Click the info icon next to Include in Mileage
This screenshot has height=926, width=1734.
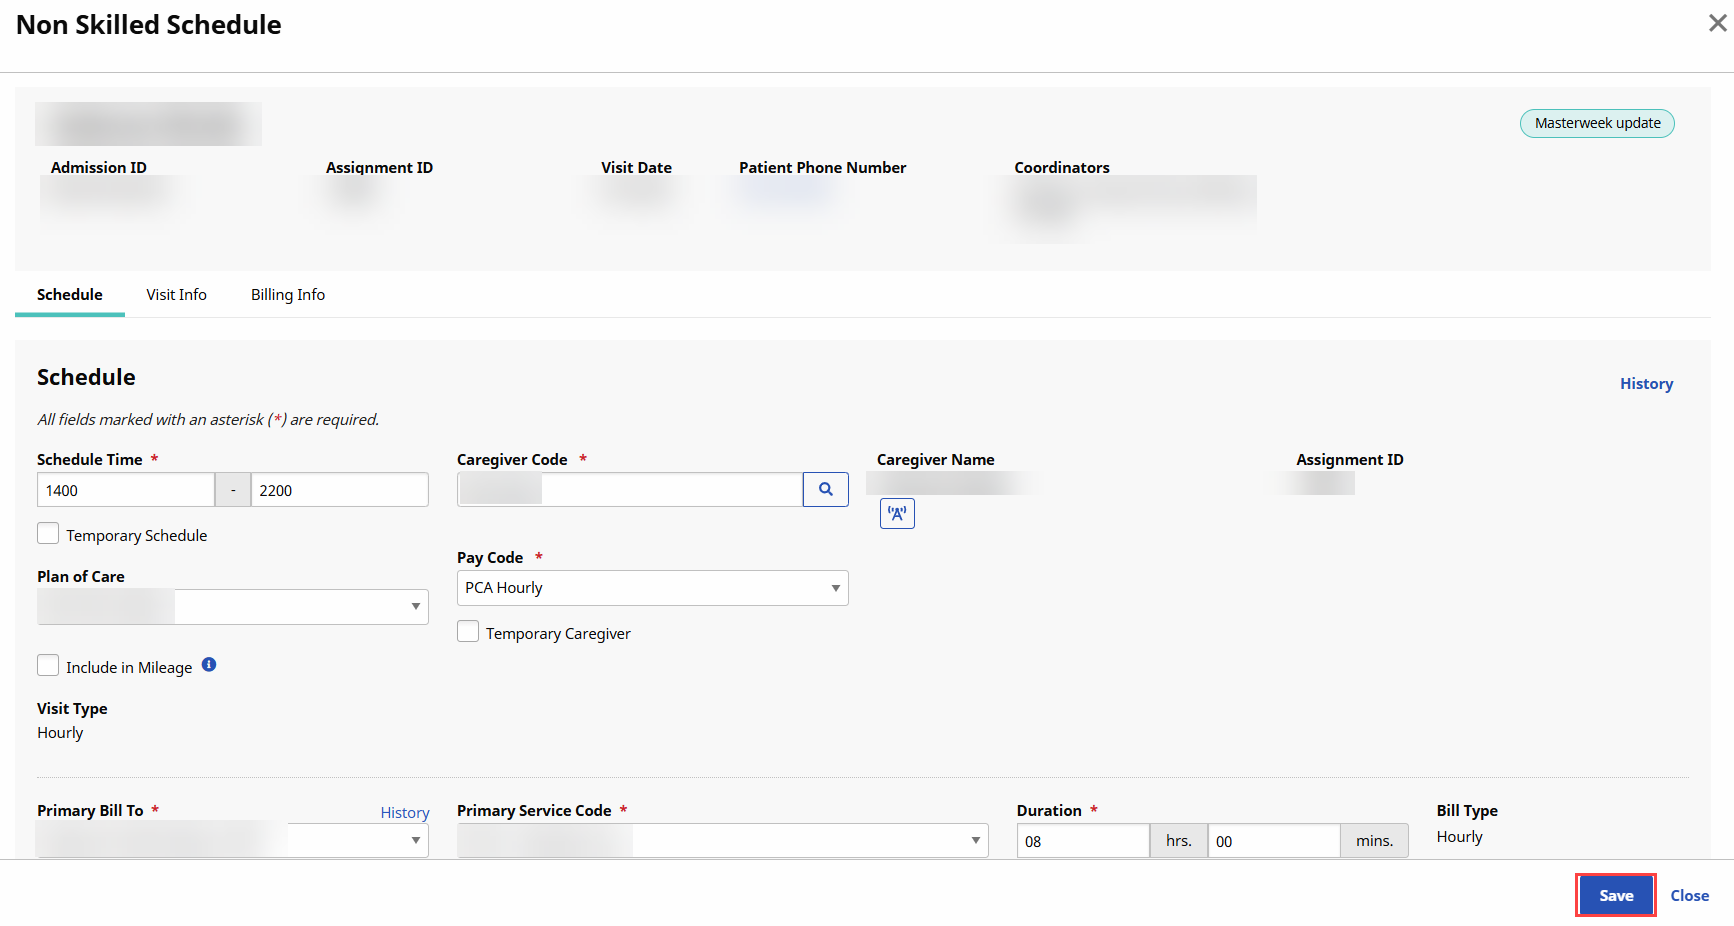coord(209,664)
